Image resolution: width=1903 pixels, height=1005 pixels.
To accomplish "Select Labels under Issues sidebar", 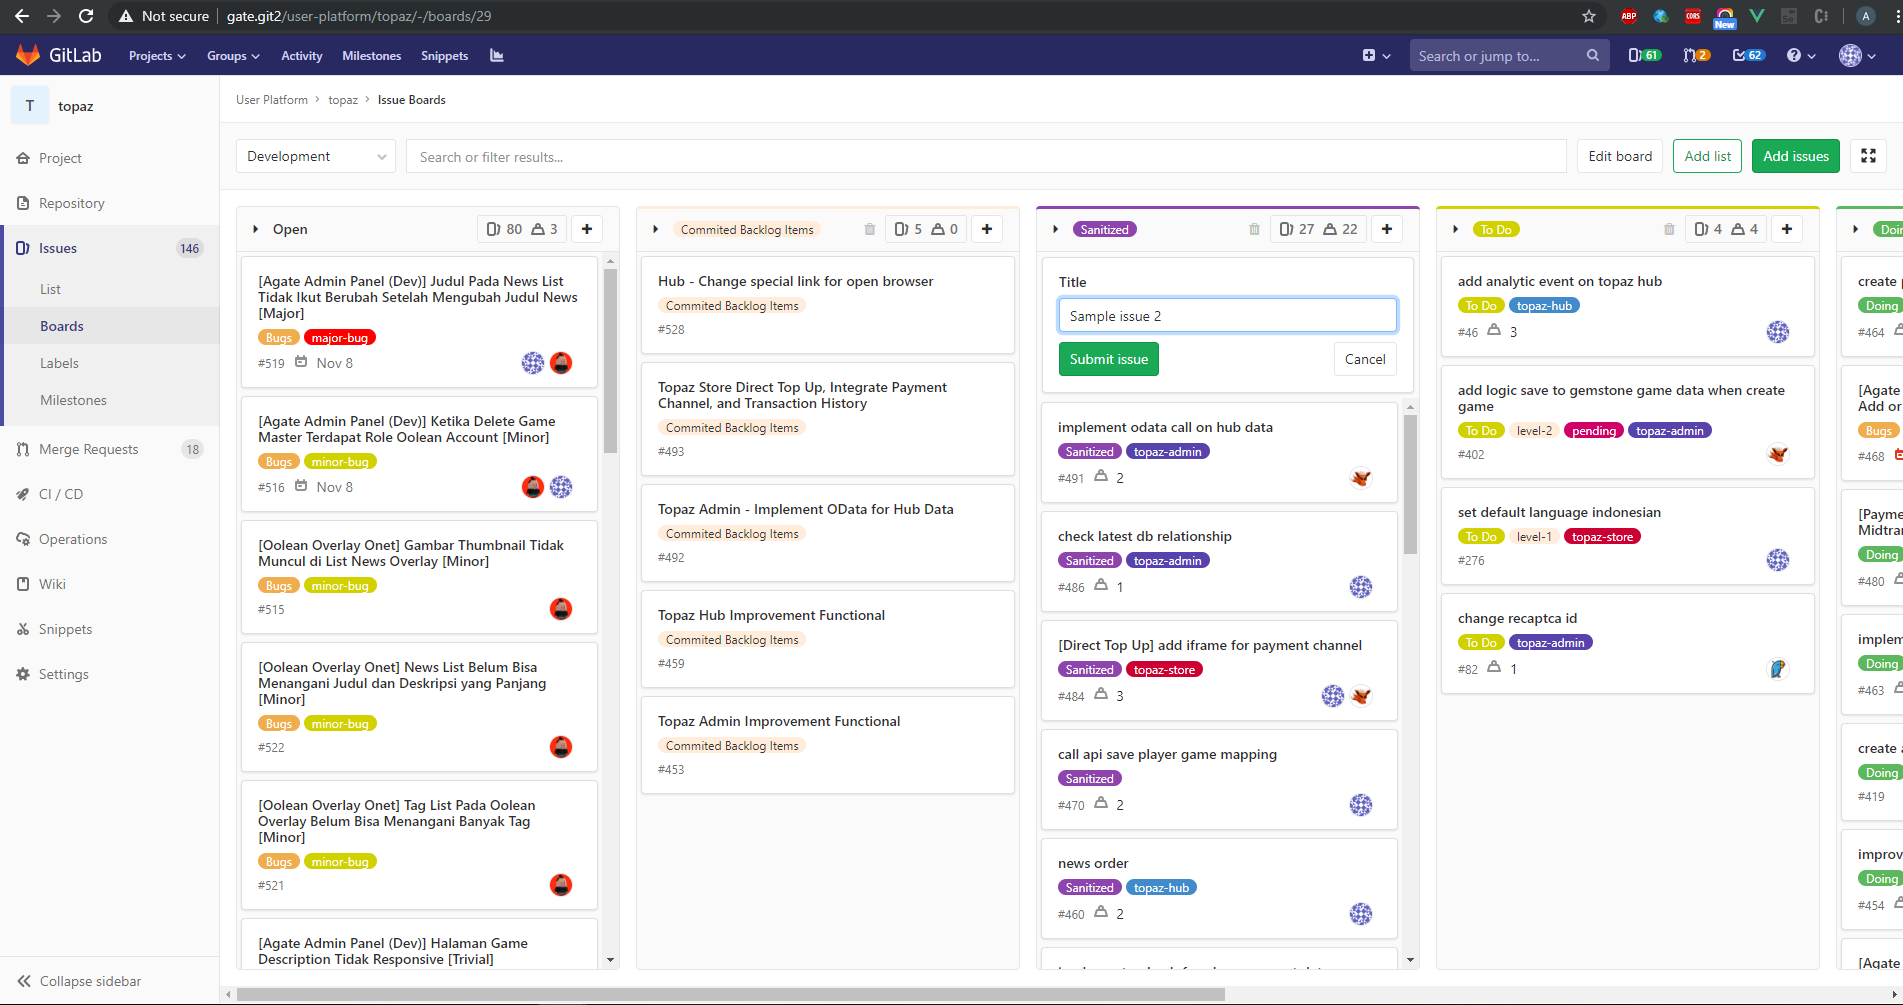I will click(x=59, y=363).
